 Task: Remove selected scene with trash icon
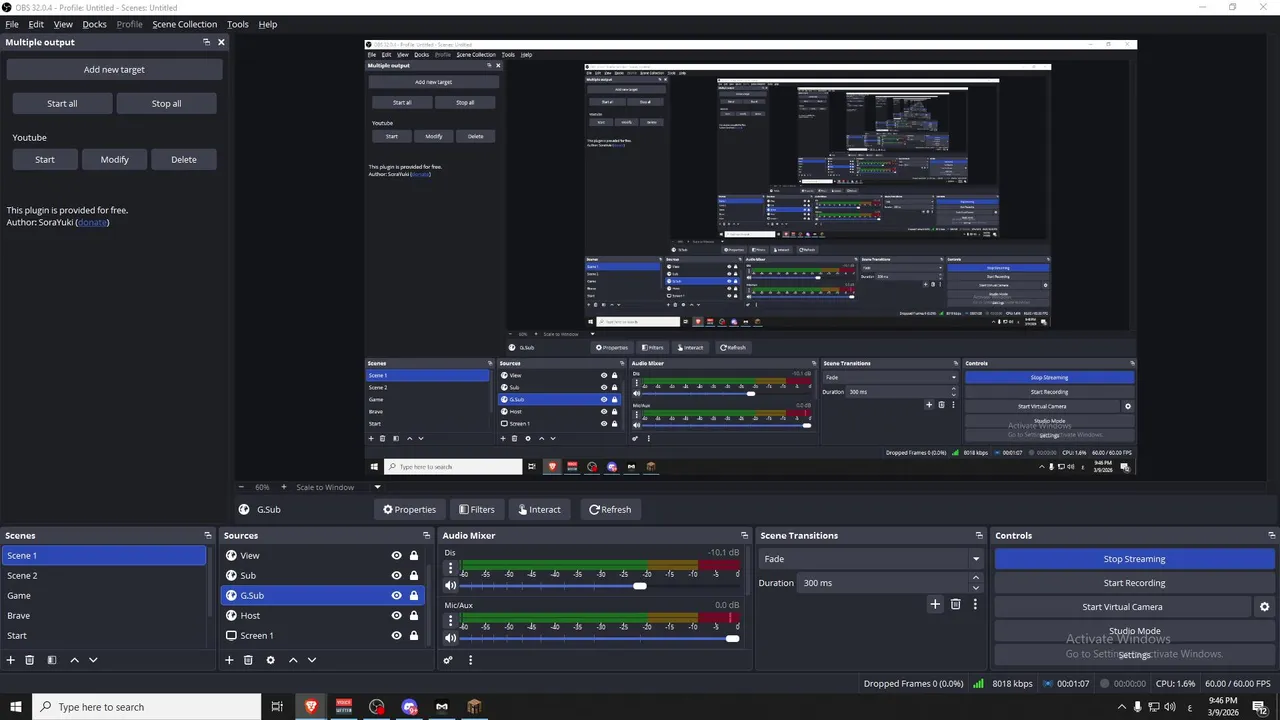coord(30,660)
